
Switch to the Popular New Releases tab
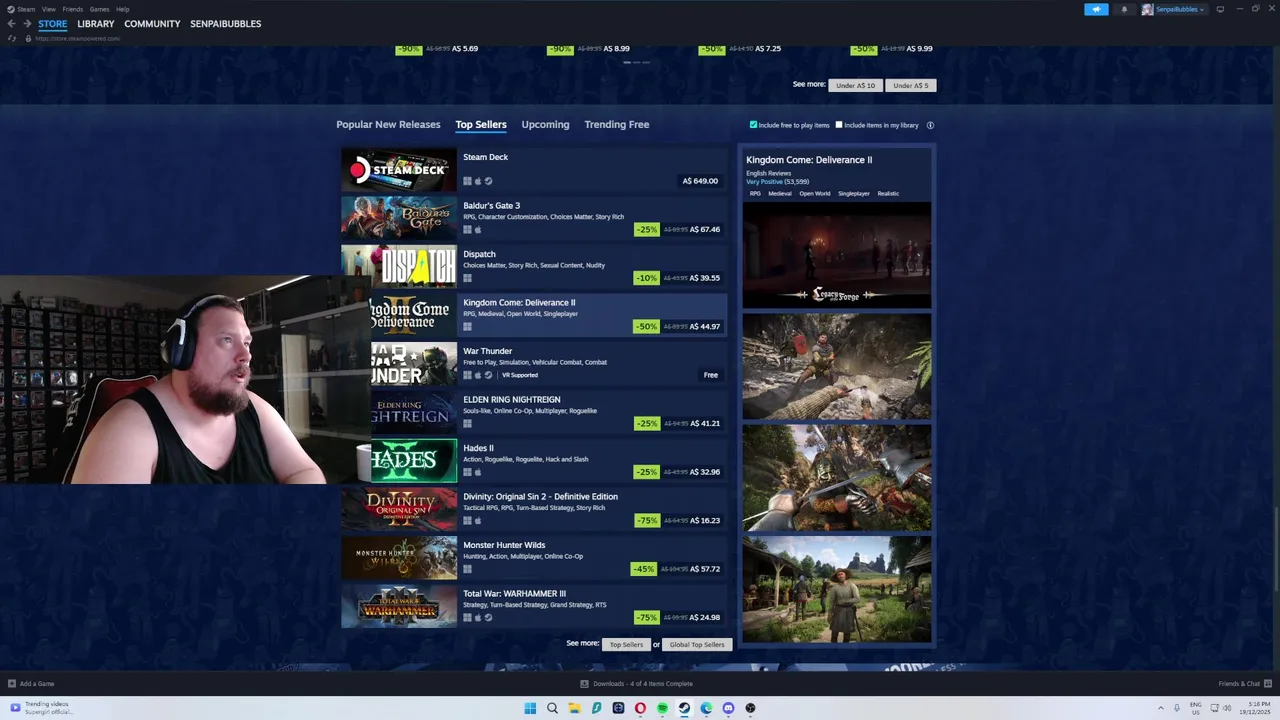tap(388, 125)
